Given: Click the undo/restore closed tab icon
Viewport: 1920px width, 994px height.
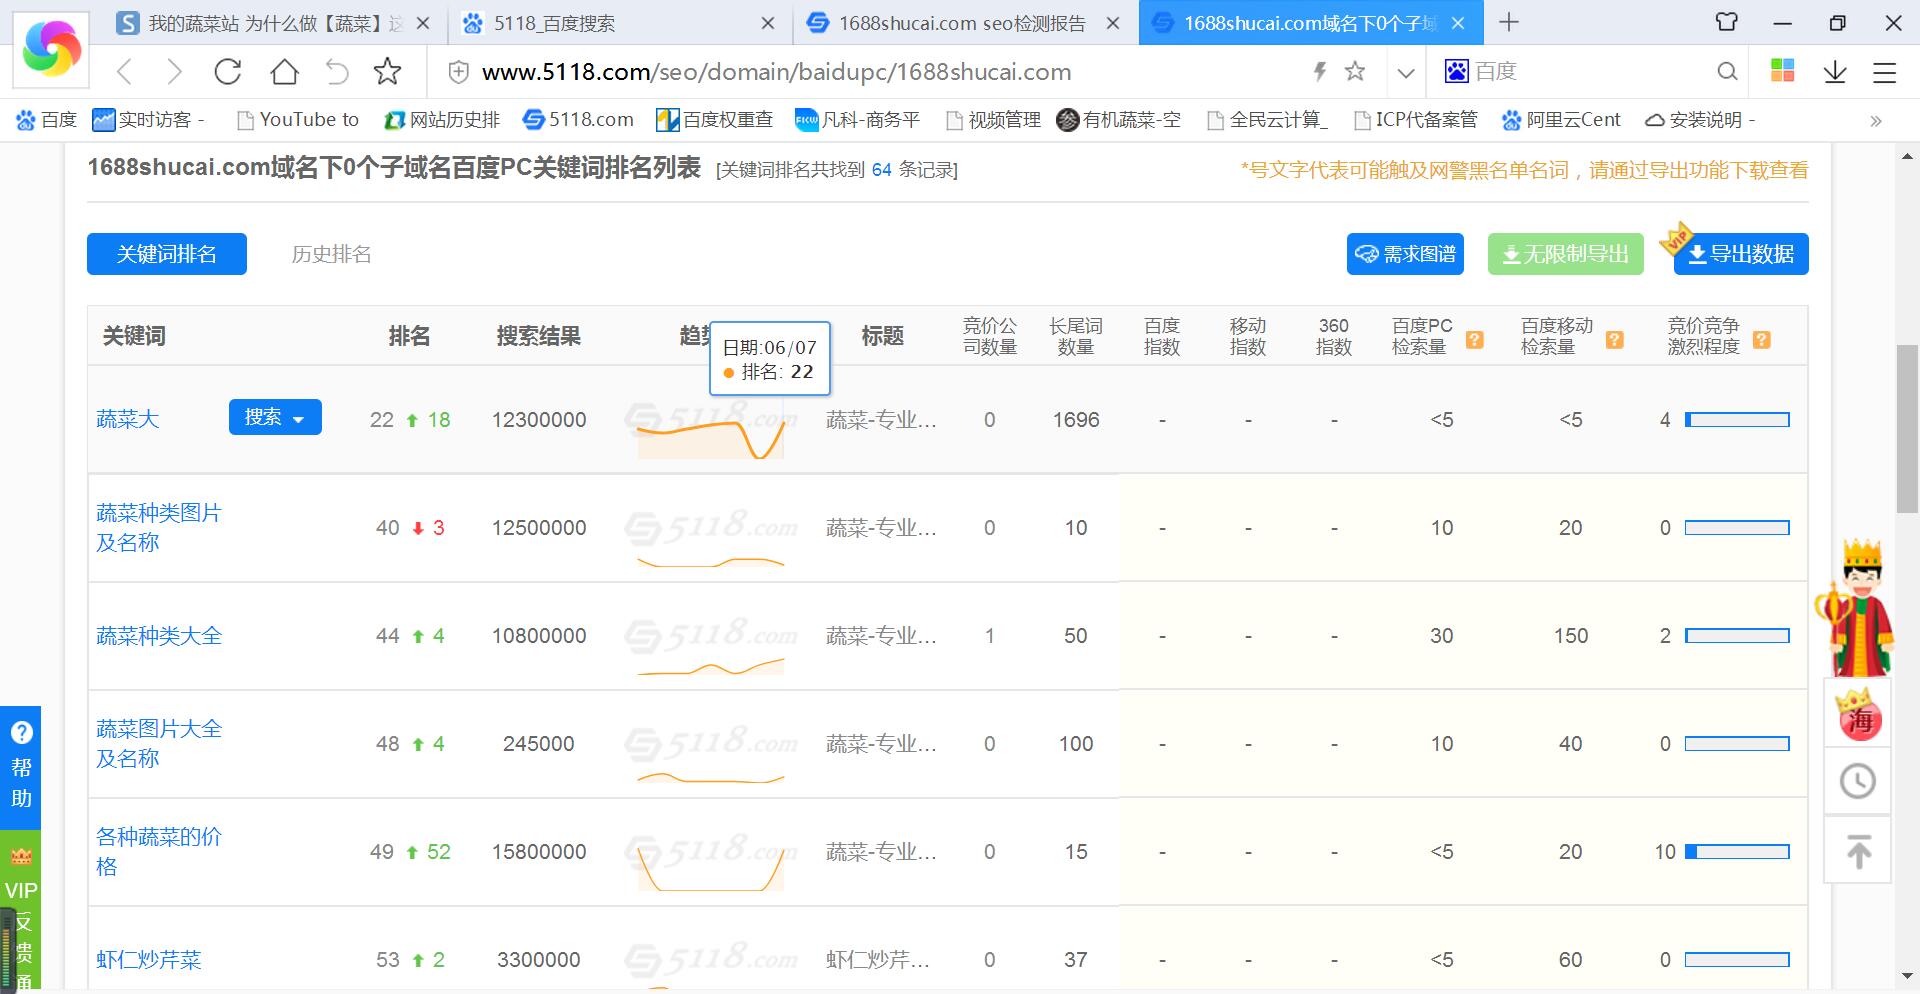Looking at the screenshot, I should 337,72.
